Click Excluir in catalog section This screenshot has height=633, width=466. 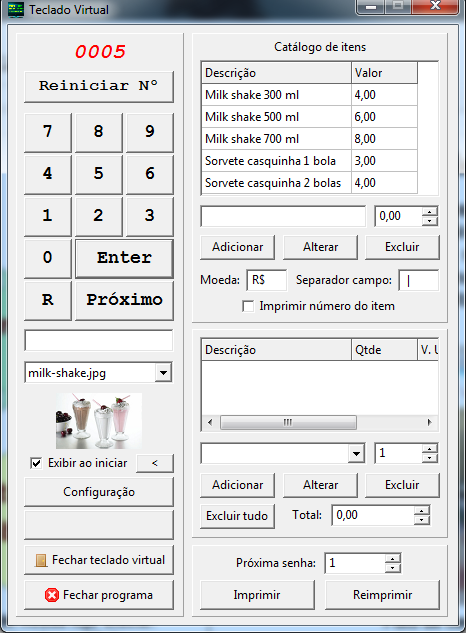point(402,247)
